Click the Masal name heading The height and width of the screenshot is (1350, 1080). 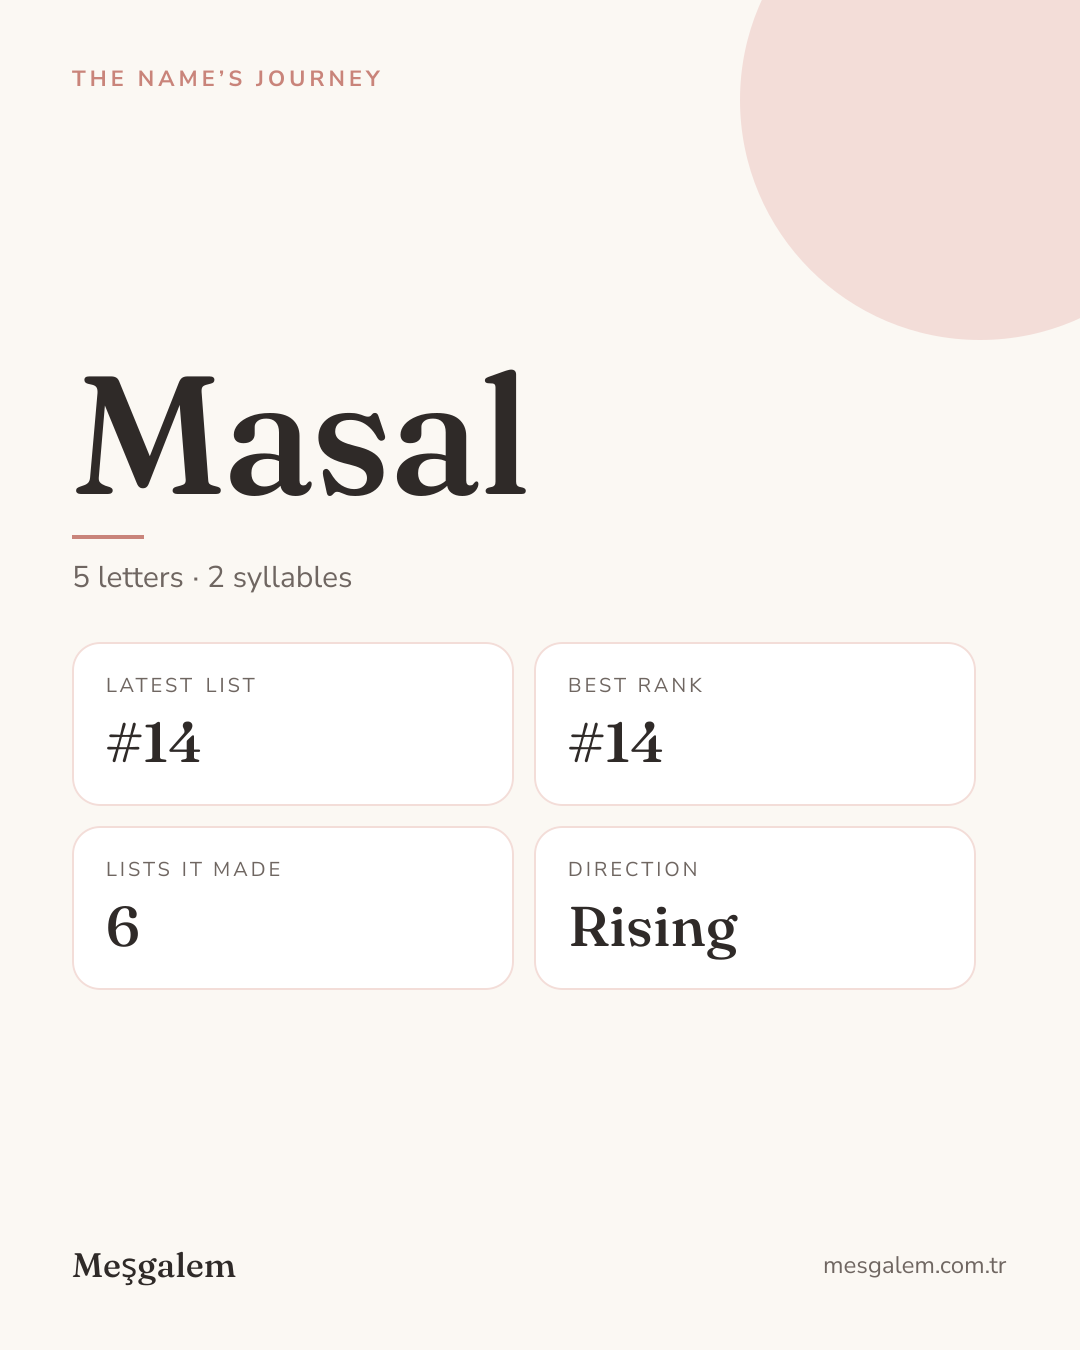tap(300, 434)
